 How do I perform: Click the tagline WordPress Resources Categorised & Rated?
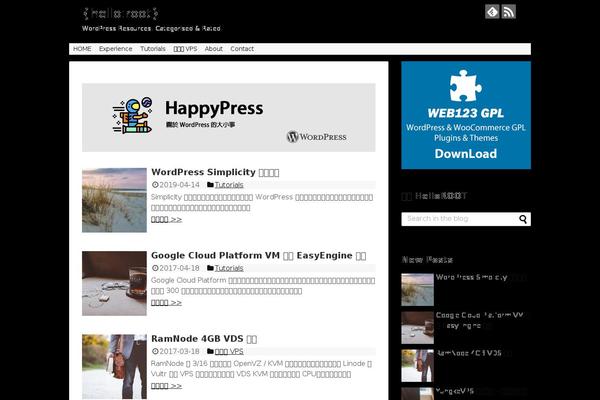pyautogui.click(x=151, y=28)
